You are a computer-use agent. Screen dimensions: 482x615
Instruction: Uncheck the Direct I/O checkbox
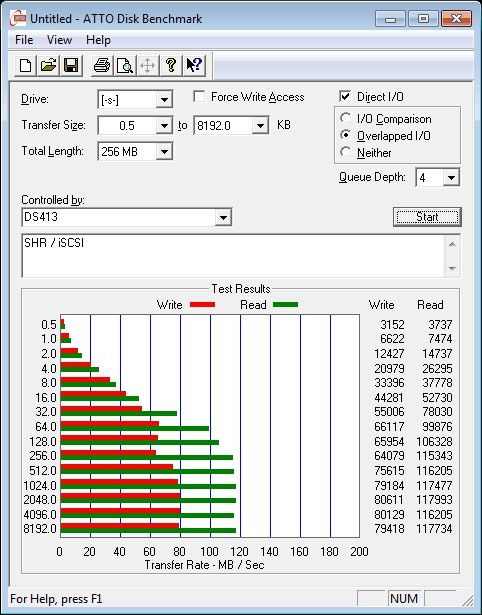345,96
